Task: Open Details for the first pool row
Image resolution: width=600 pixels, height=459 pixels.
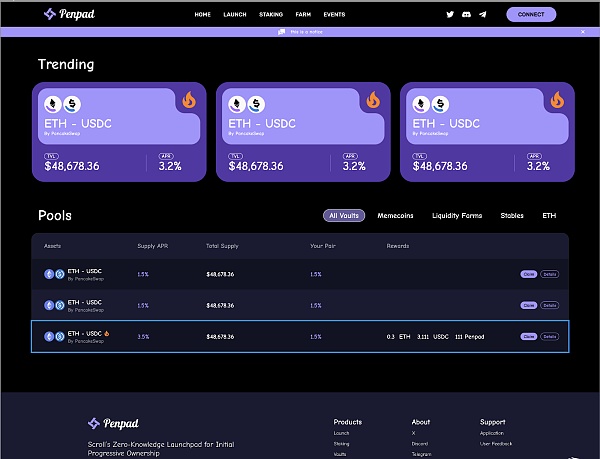Action: [x=549, y=273]
